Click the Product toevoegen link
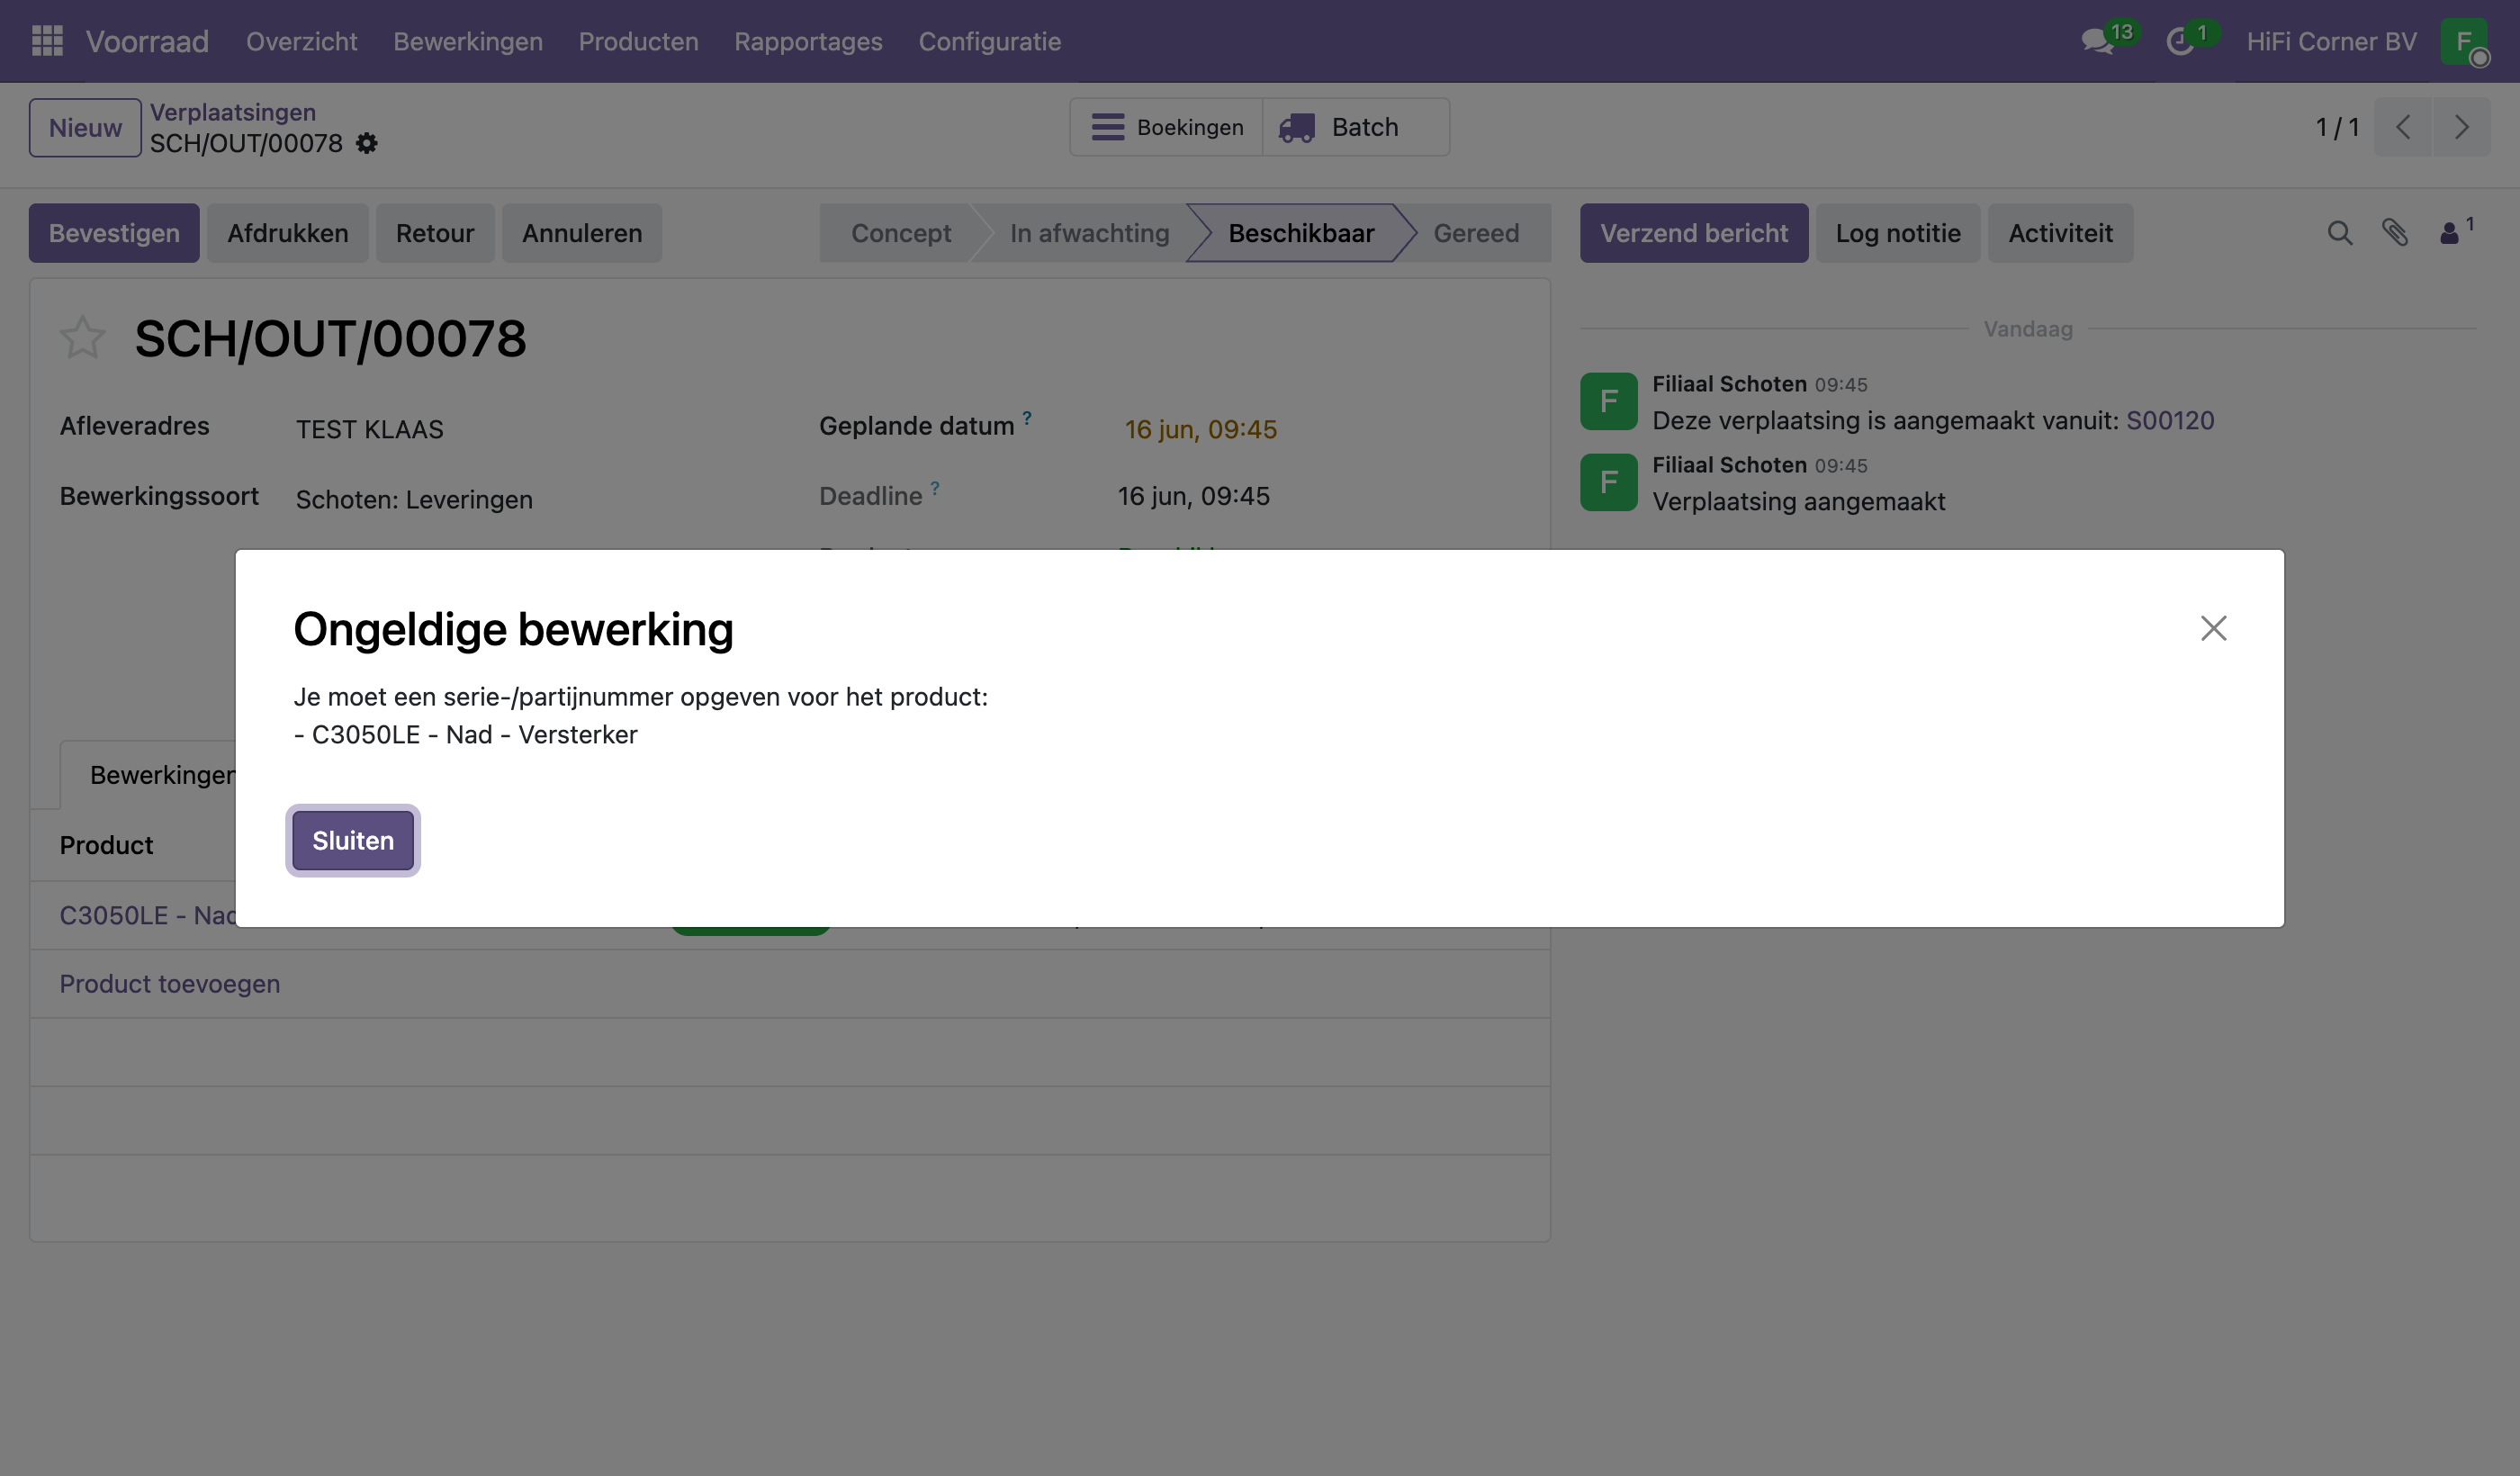The height and width of the screenshot is (1476, 2520). 170,984
